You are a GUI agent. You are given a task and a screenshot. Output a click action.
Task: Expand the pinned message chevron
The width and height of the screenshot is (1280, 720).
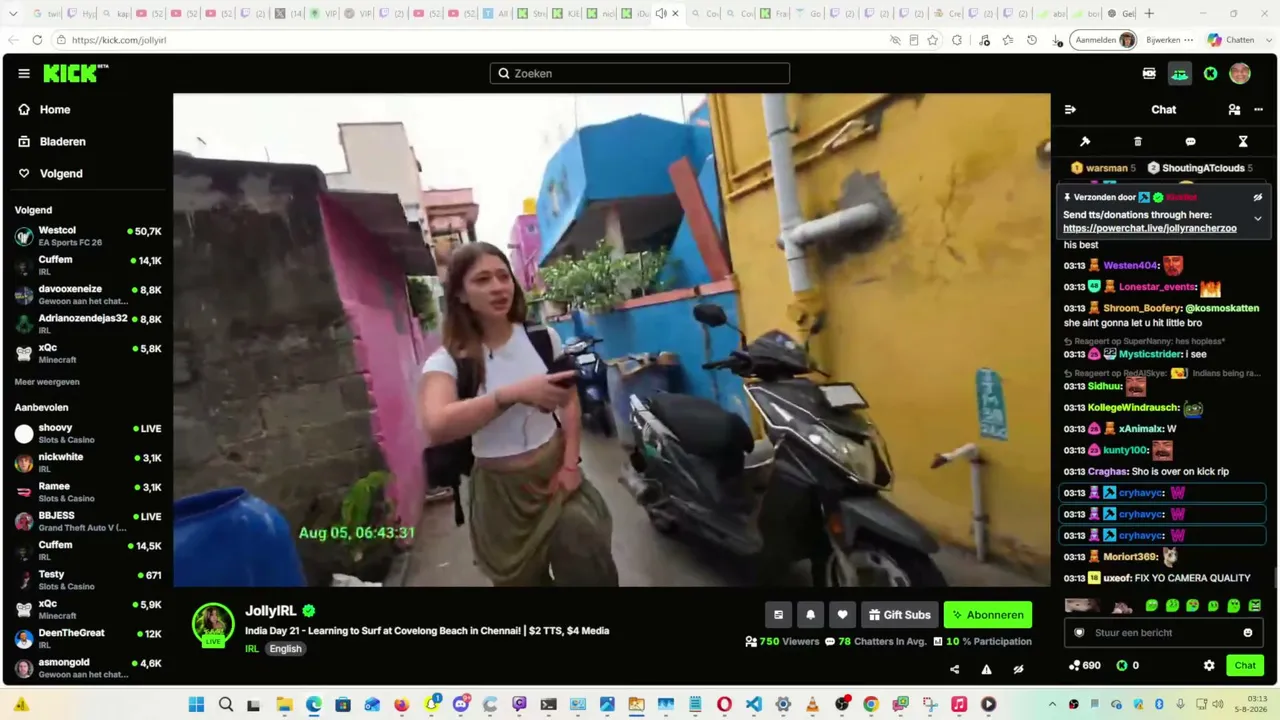pos(1258,218)
